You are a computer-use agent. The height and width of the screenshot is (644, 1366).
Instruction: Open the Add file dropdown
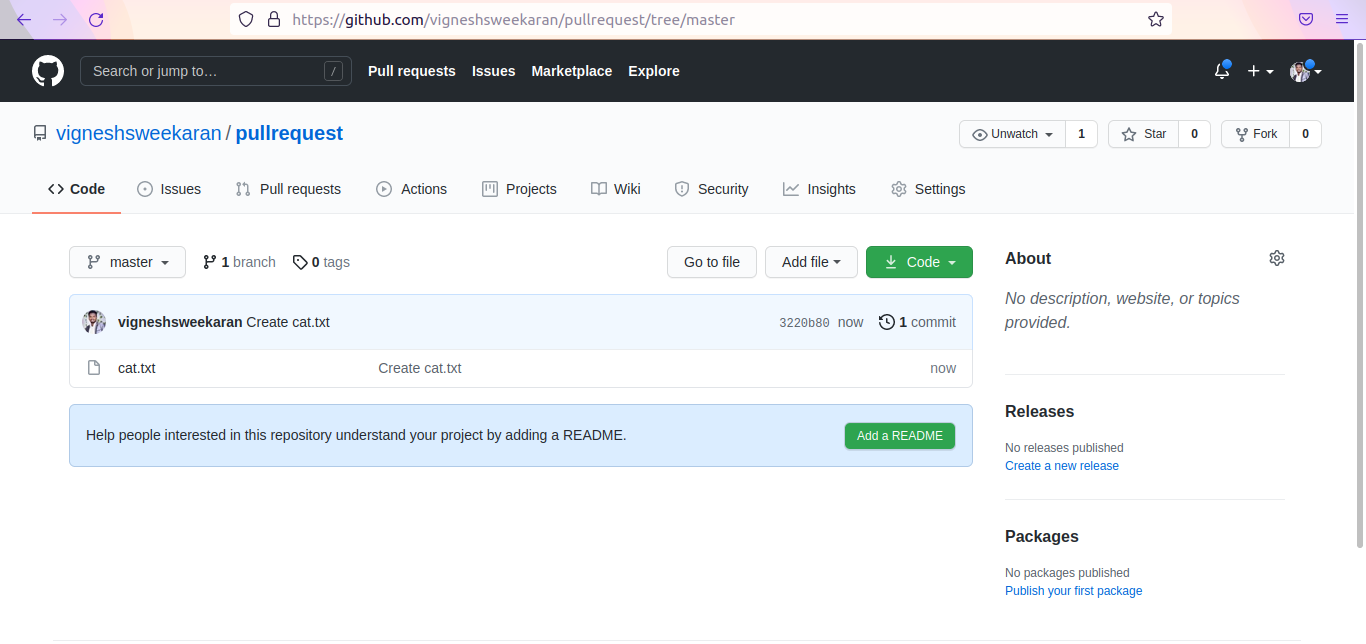tap(810, 262)
